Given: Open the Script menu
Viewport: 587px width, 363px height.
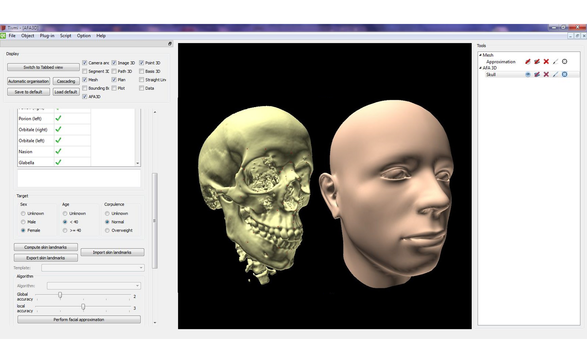Looking at the screenshot, I should click(66, 36).
